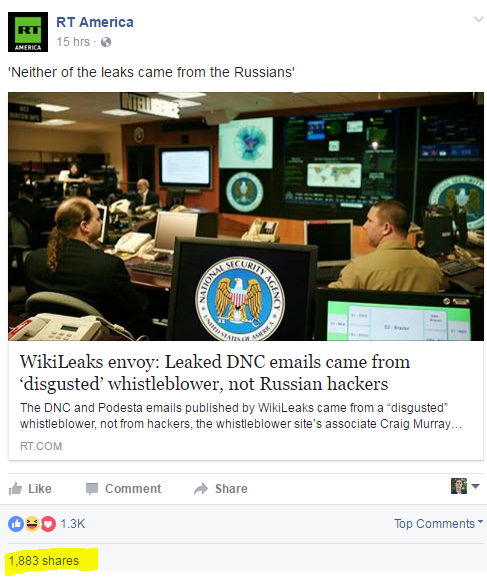Click the Share arrow icon
Viewport: 487px width, 577px height.
201,489
